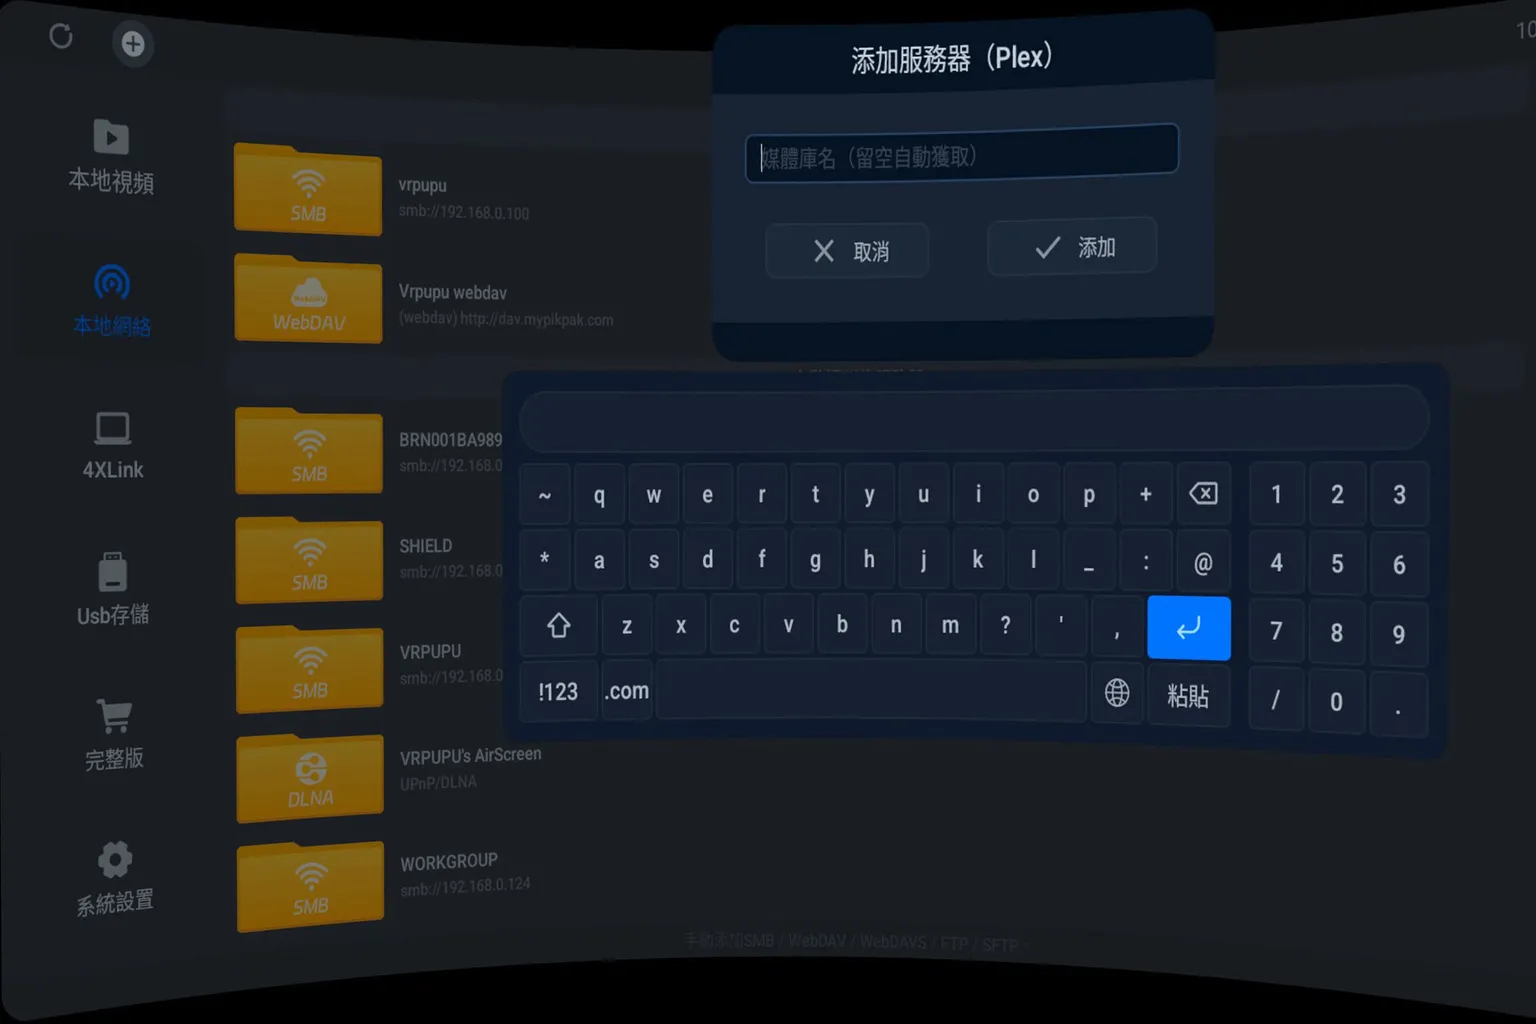
Task: Tap the b key
Action: pos(842,625)
